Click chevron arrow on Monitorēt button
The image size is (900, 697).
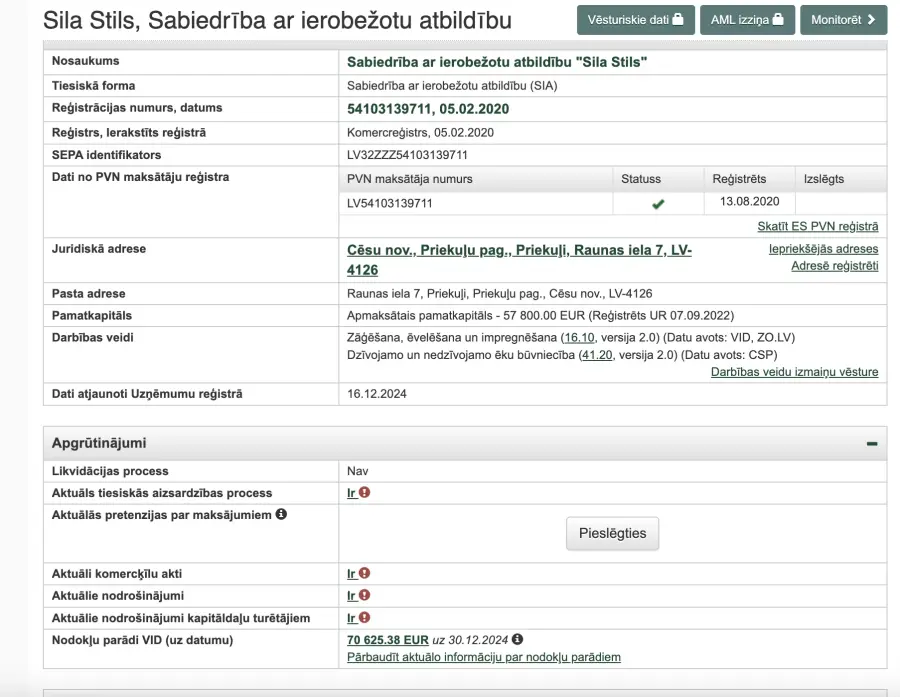coord(871,20)
